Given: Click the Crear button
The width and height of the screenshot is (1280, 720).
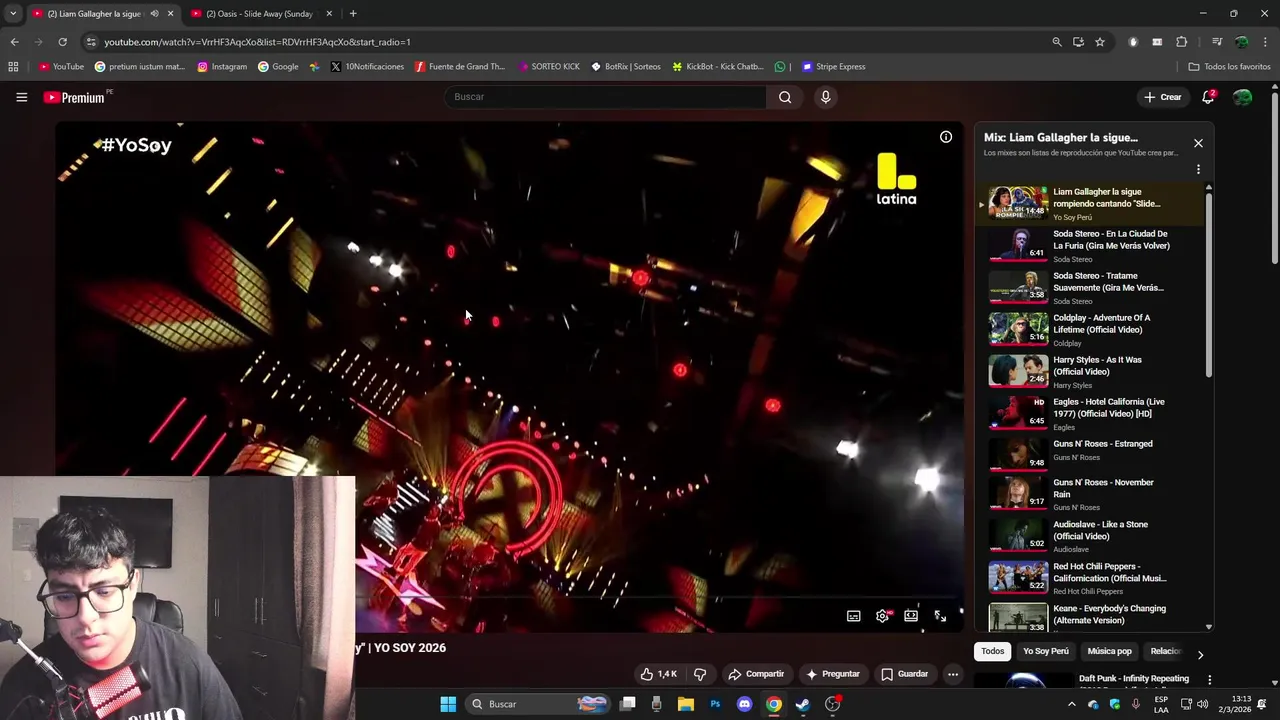Looking at the screenshot, I should point(1163,97).
